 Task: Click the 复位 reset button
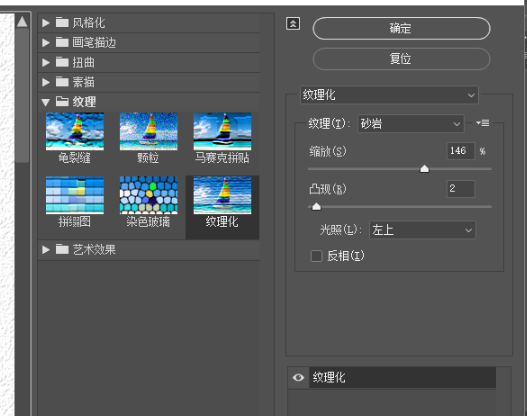pyautogui.click(x=401, y=59)
